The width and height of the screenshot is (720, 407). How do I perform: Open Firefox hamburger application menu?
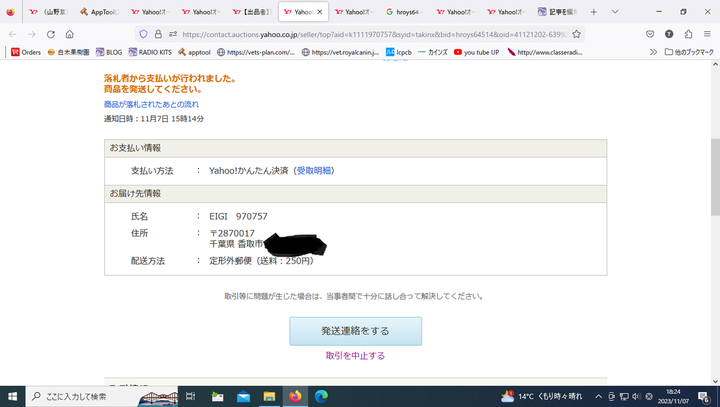707,34
